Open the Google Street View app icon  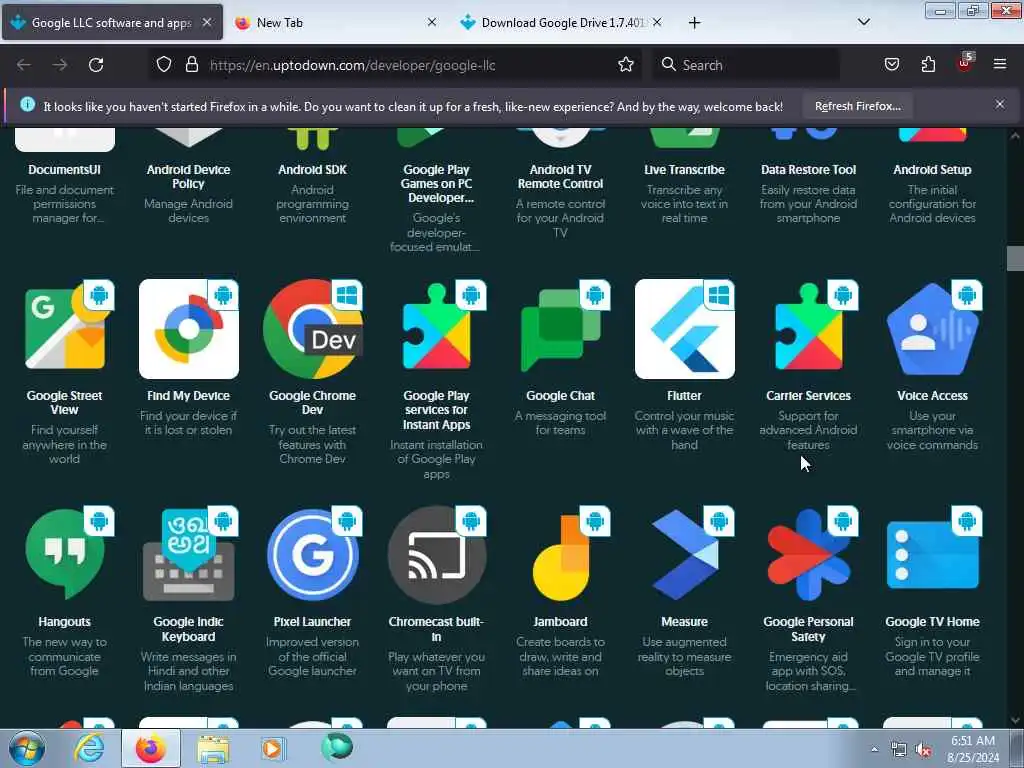[x=65, y=329]
